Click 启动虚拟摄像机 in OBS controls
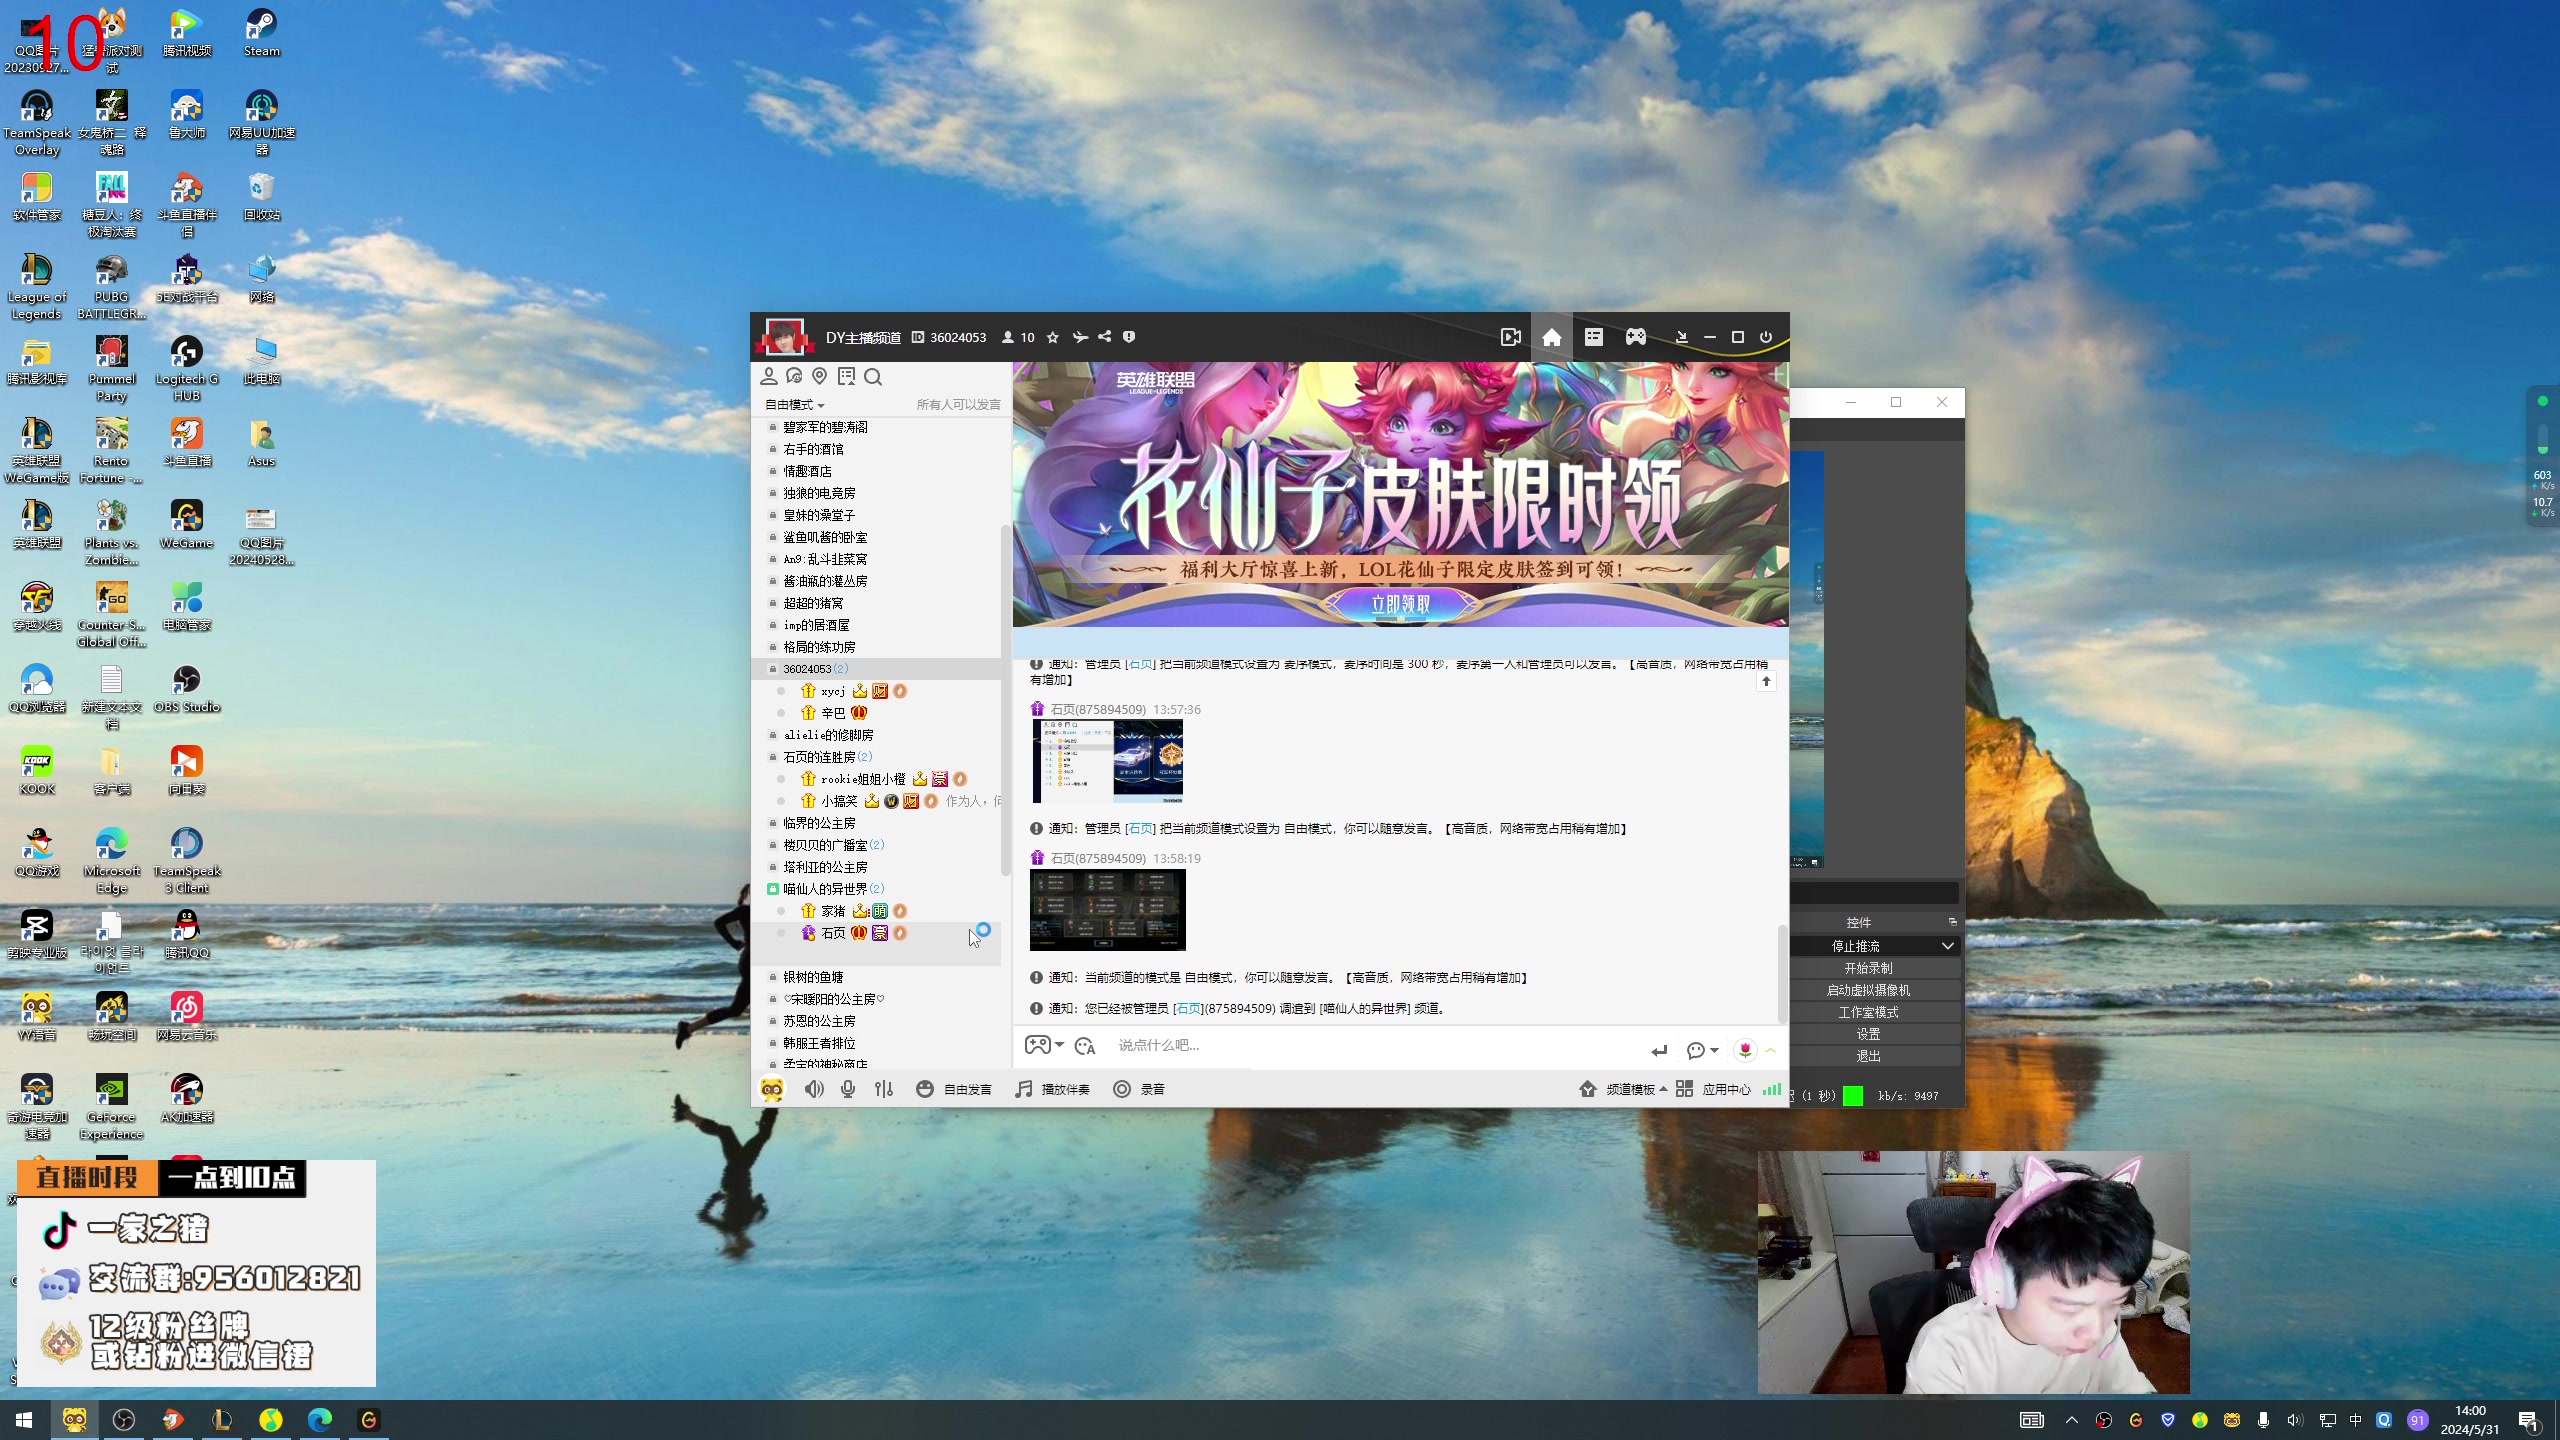 tap(1868, 990)
